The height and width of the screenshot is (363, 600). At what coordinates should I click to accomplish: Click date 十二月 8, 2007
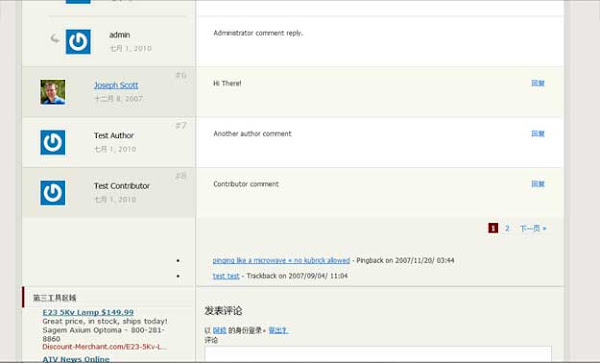(118, 99)
